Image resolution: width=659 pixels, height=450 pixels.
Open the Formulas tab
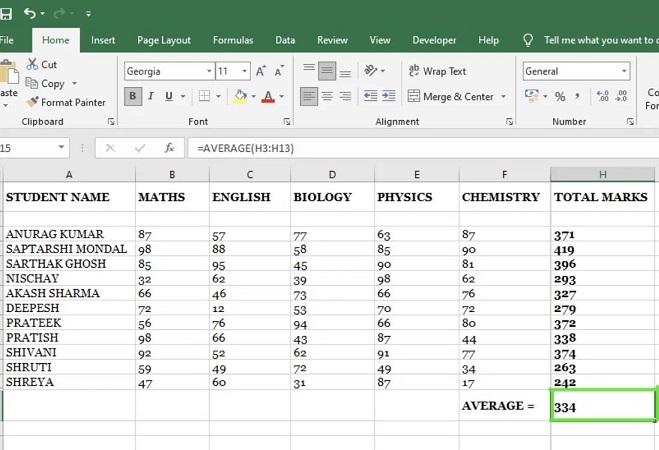point(233,40)
